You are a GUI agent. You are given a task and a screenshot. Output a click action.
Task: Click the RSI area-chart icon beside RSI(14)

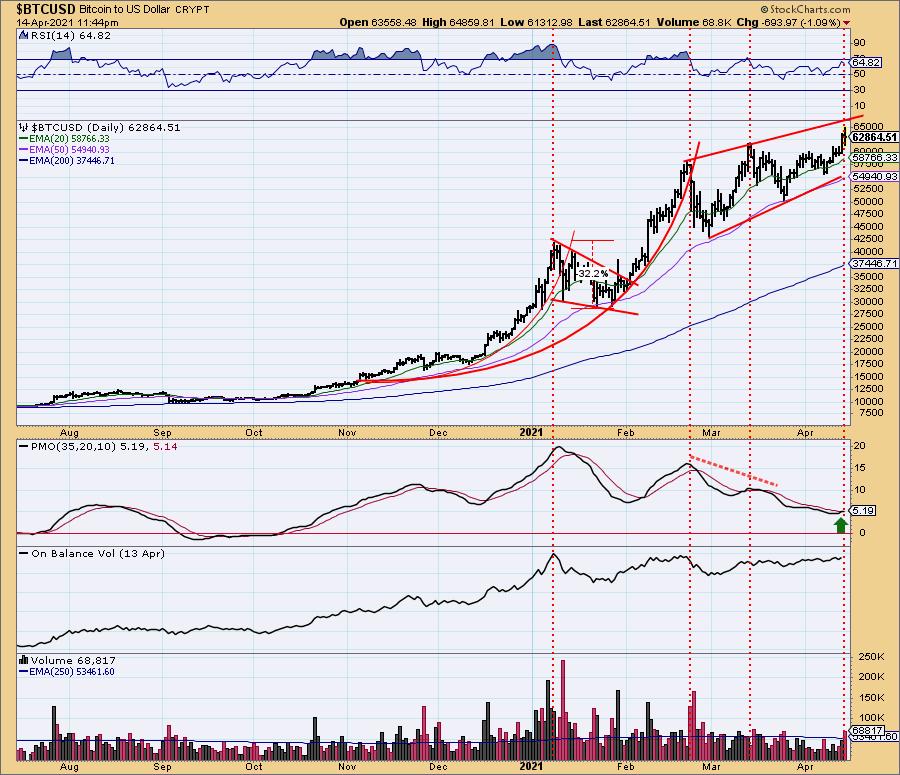pyautogui.click(x=23, y=36)
